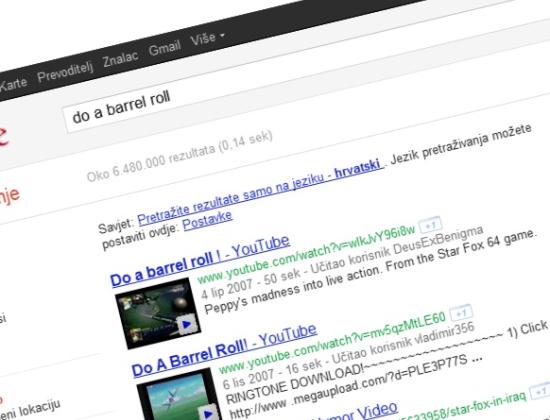Select Znalac in the top bar
This screenshot has height=420, width=550.
[x=120, y=59]
